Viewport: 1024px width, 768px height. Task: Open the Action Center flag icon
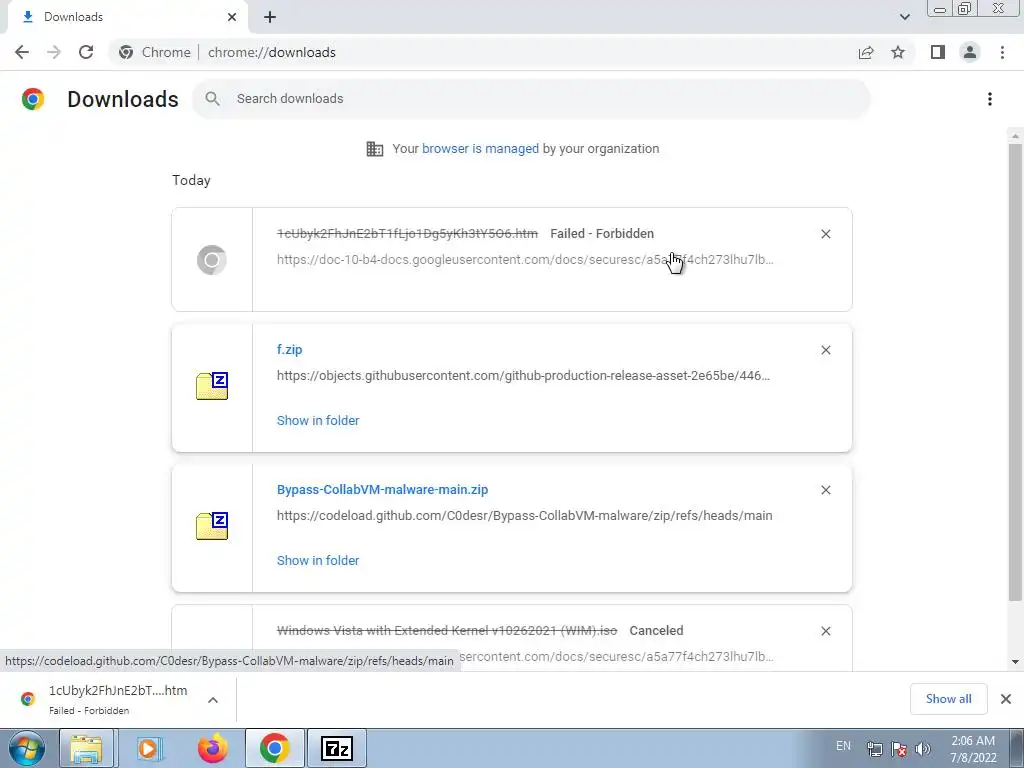tap(899, 749)
